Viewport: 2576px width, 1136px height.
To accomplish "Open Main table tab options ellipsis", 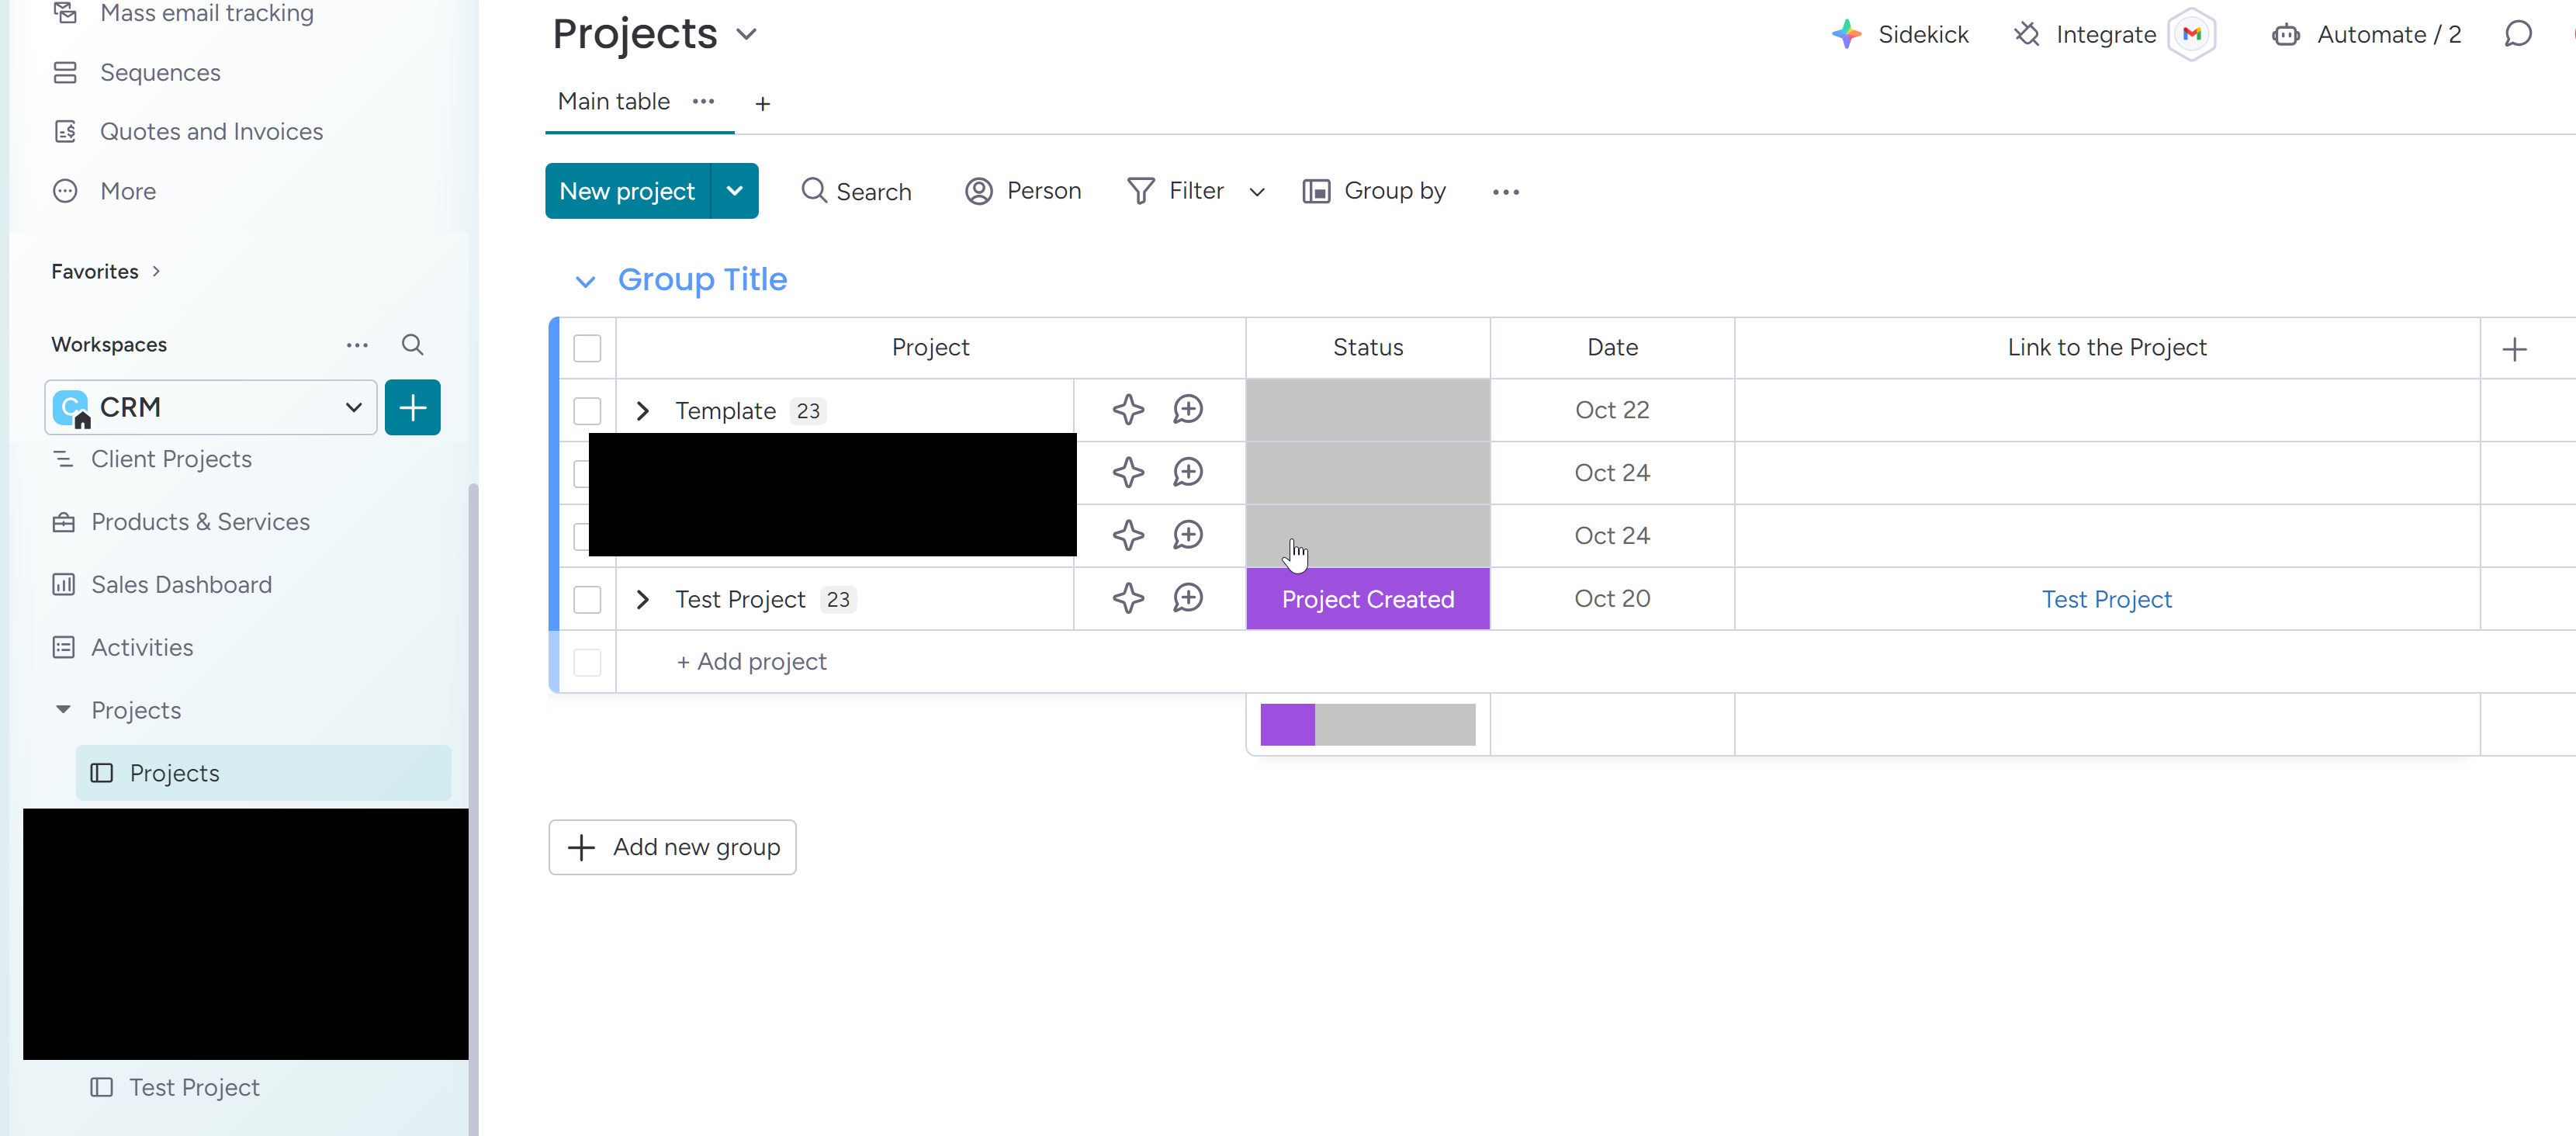I will 704,101.
